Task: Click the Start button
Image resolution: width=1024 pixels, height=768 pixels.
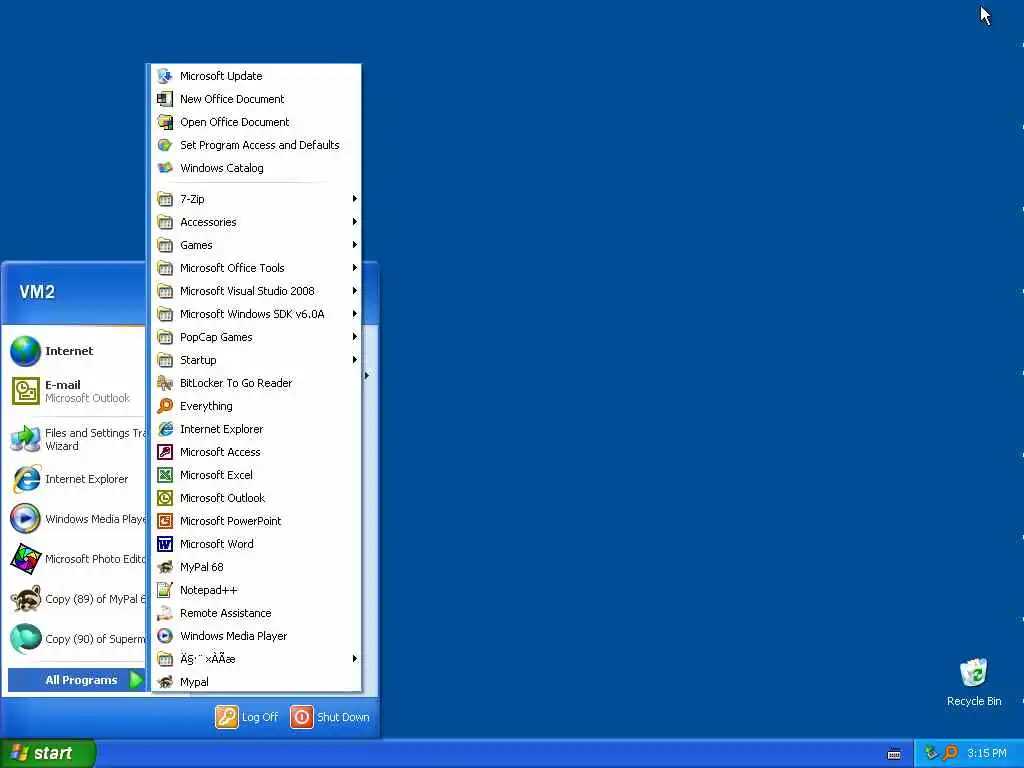Action: (48, 753)
